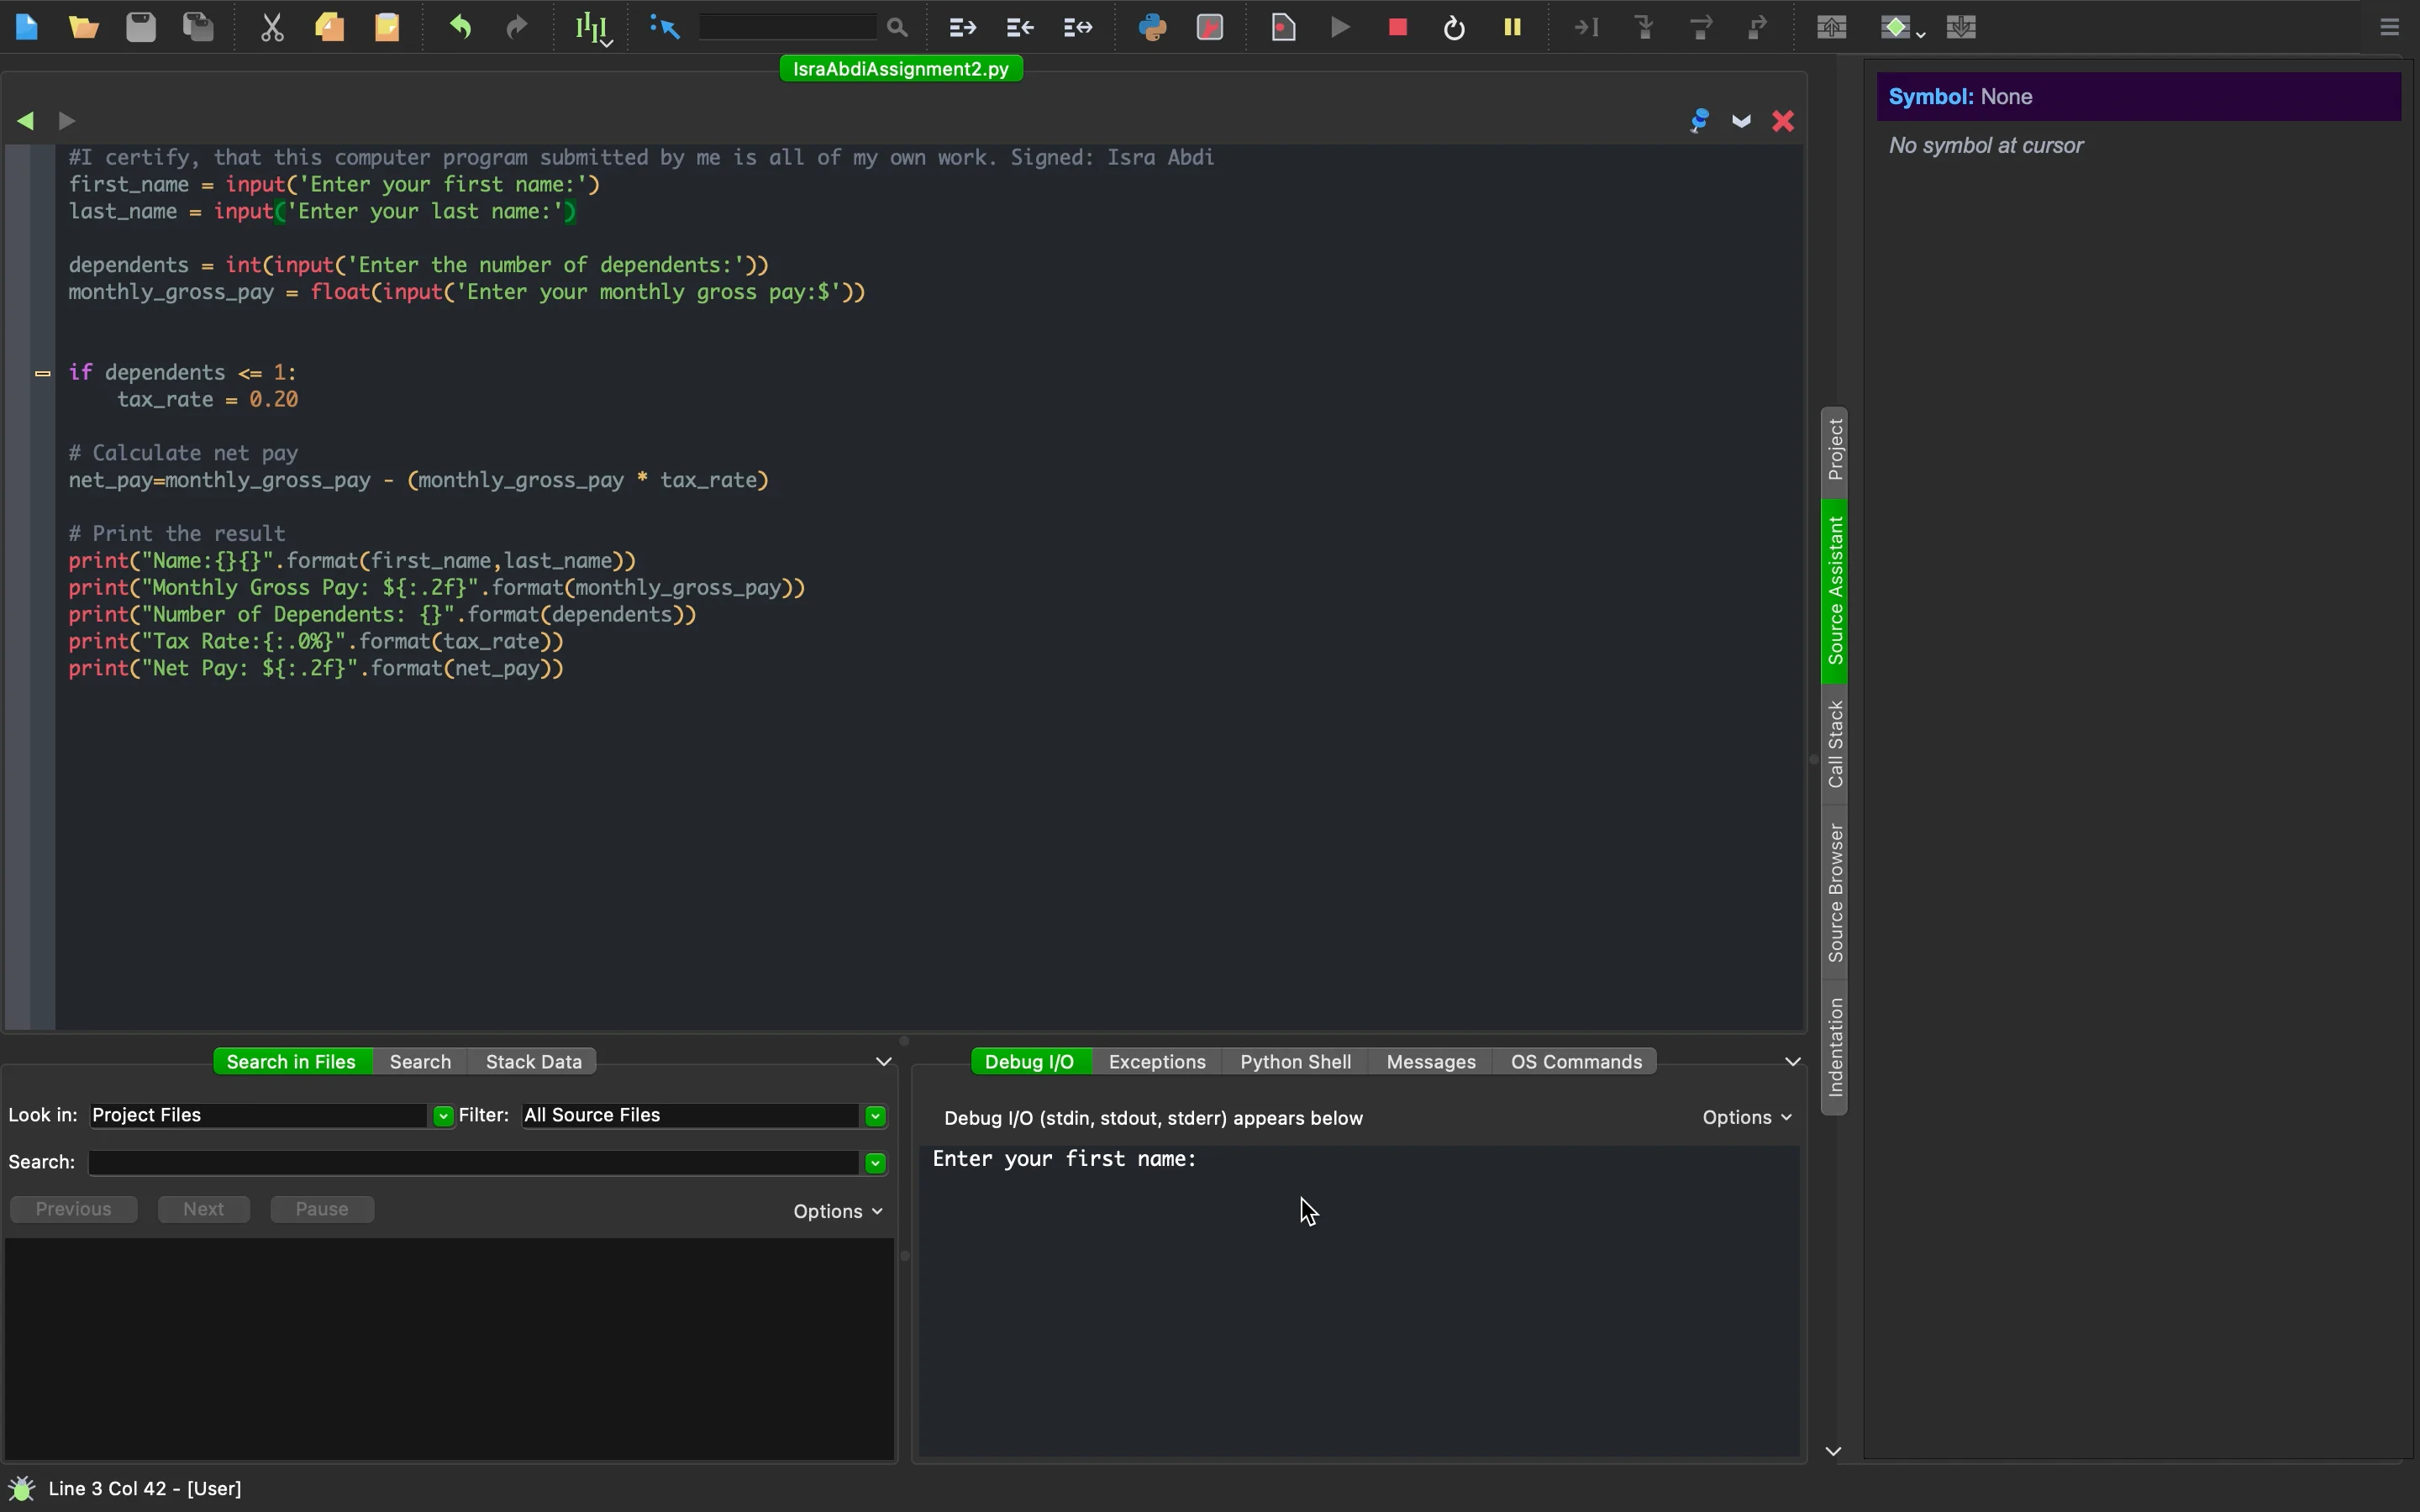Open the Source Browser side tab
The height and width of the screenshot is (1512, 2420).
pyautogui.click(x=1835, y=893)
